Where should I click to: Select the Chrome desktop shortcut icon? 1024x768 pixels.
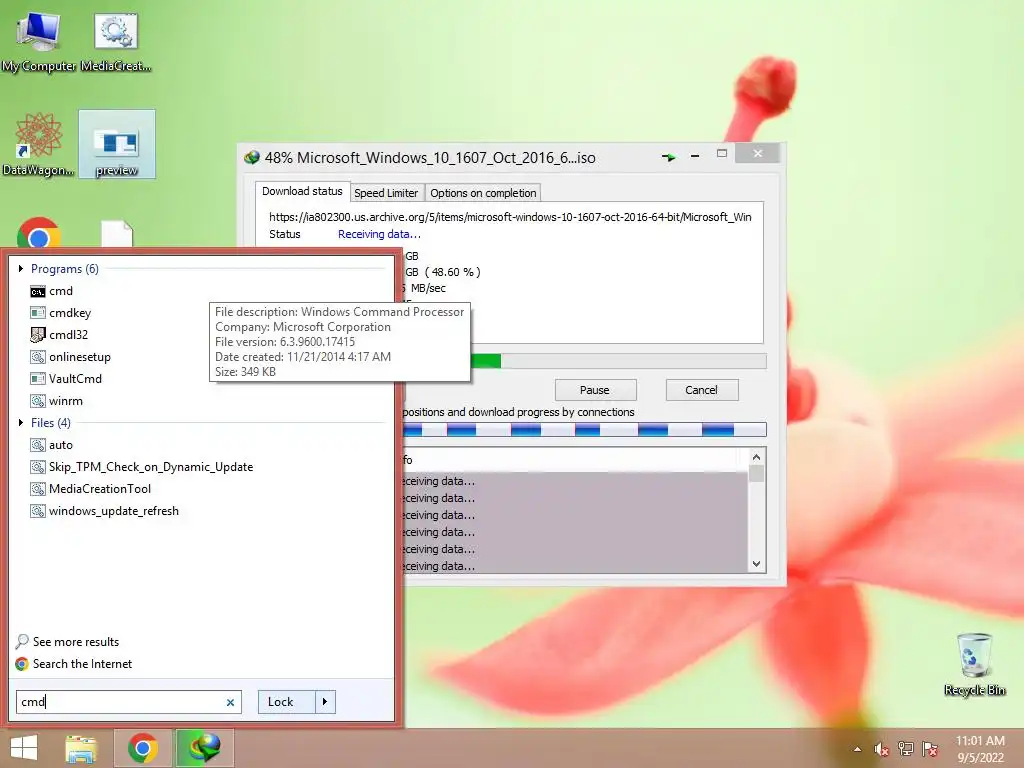point(39,234)
